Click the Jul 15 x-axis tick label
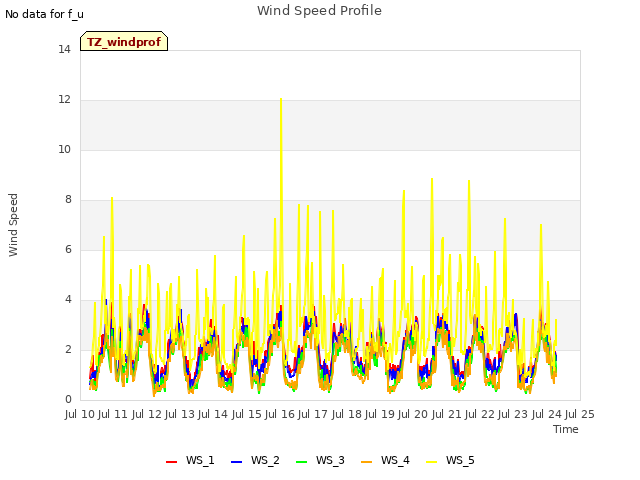Image resolution: width=640 pixels, height=480 pixels. (247, 414)
